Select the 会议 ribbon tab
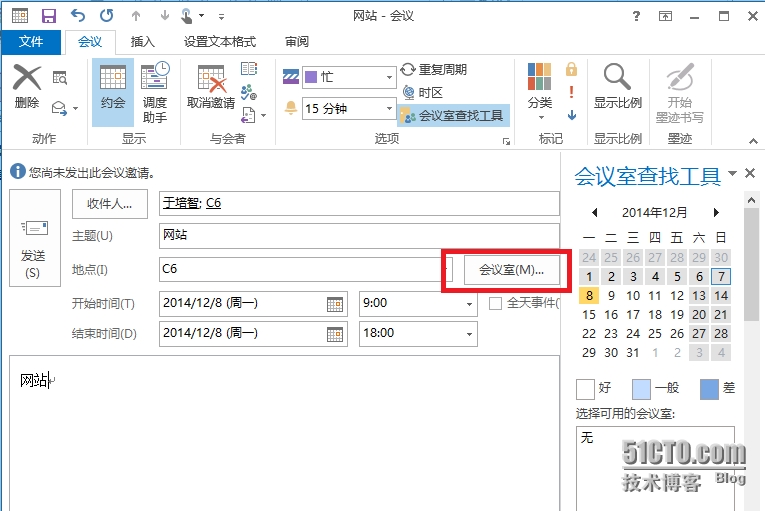Viewport: 765px width, 511px height. pos(90,42)
